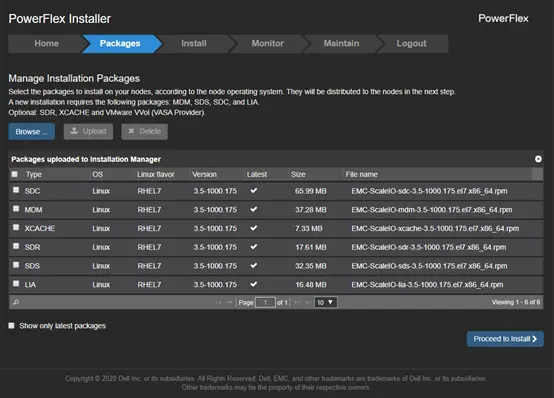Screen dimensions: 554x398
Task: Click the Browse button
Action: [x=31, y=131]
